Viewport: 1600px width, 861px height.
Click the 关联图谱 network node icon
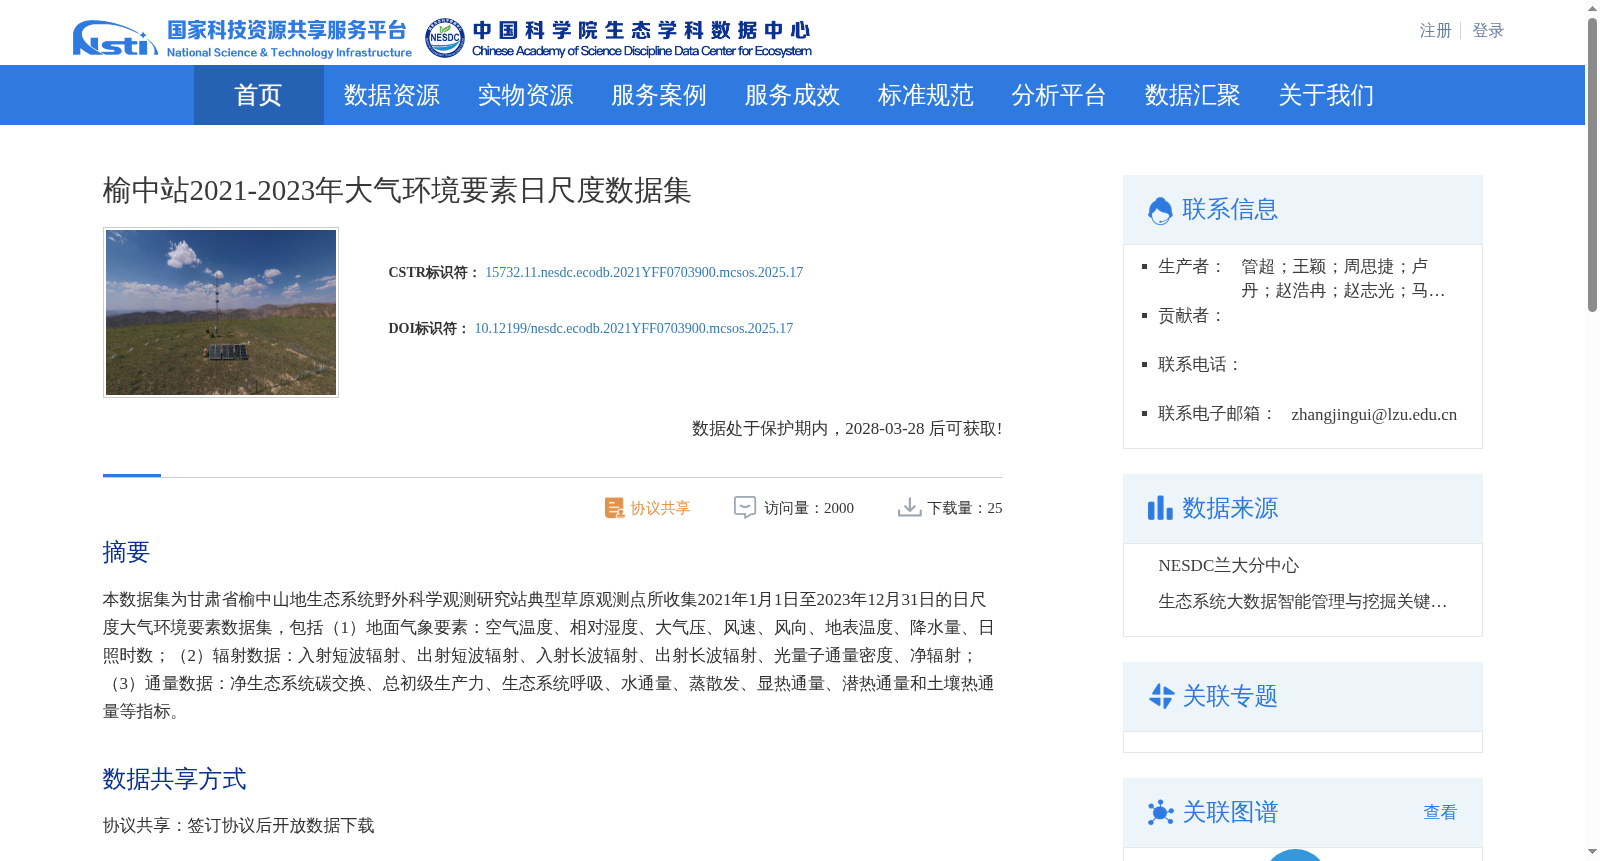[x=1160, y=812]
